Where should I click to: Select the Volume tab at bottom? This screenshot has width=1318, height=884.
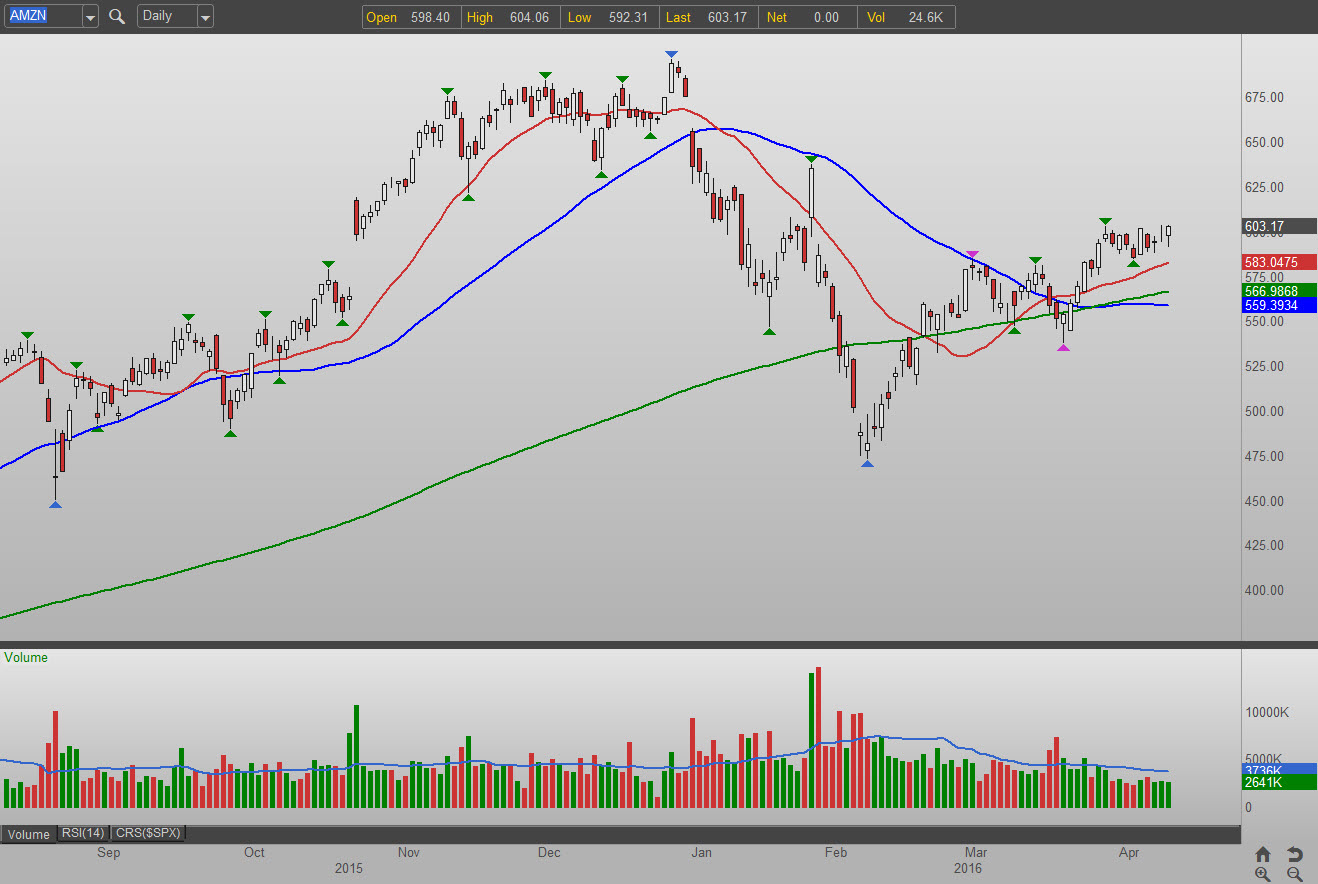coord(28,834)
